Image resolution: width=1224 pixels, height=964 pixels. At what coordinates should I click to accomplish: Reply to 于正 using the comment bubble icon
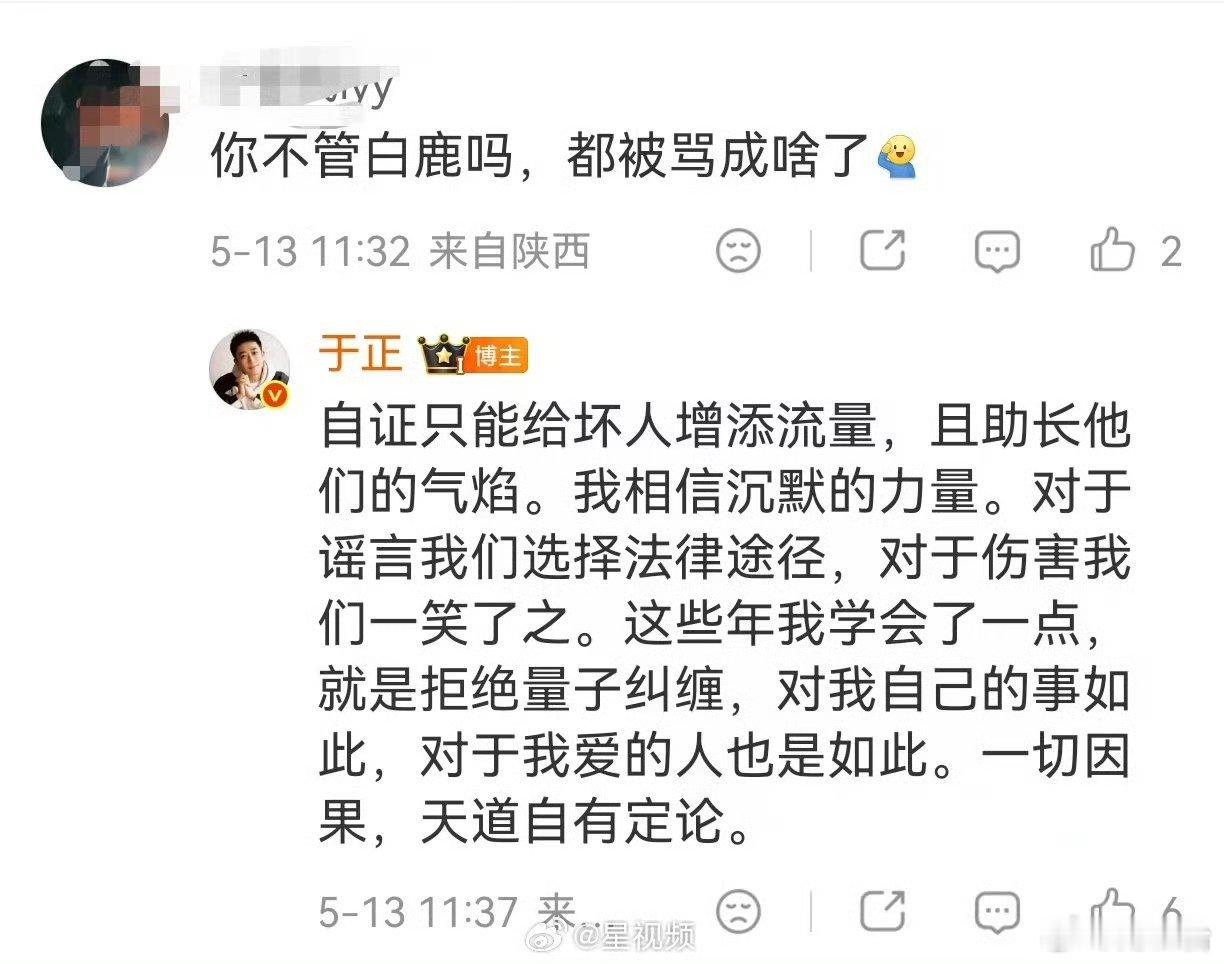pyautogui.click(x=997, y=911)
